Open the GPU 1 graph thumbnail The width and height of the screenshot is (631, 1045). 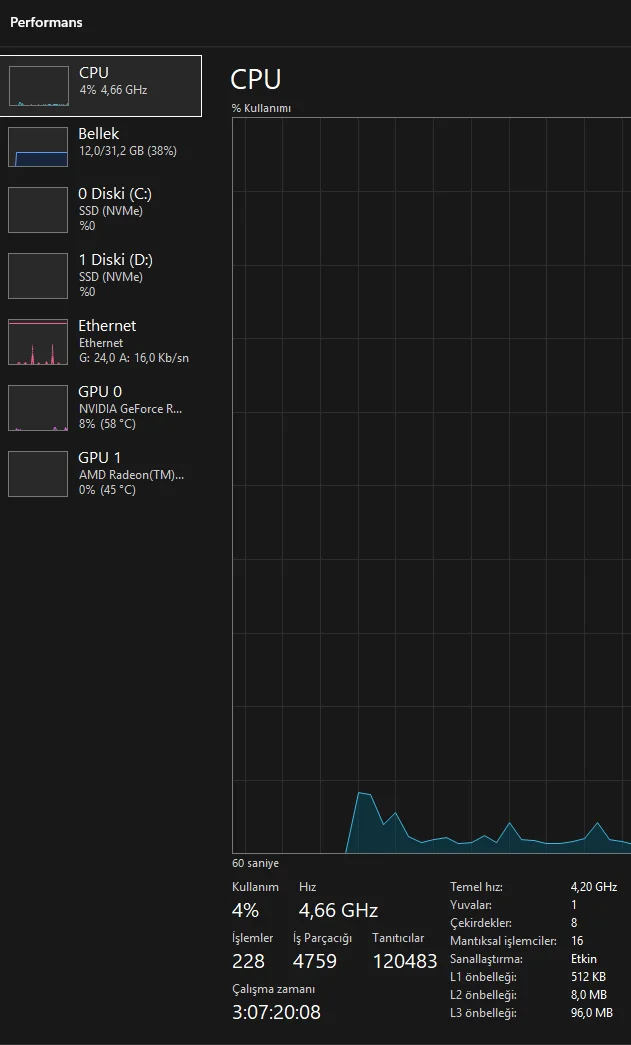(x=38, y=474)
